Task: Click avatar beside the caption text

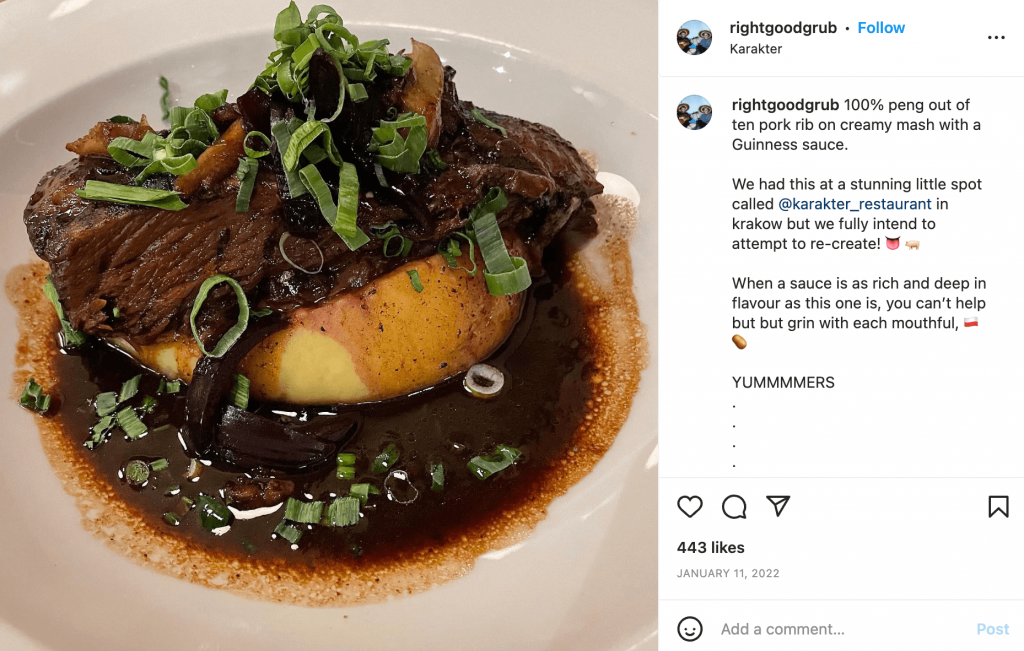Action: tap(694, 112)
